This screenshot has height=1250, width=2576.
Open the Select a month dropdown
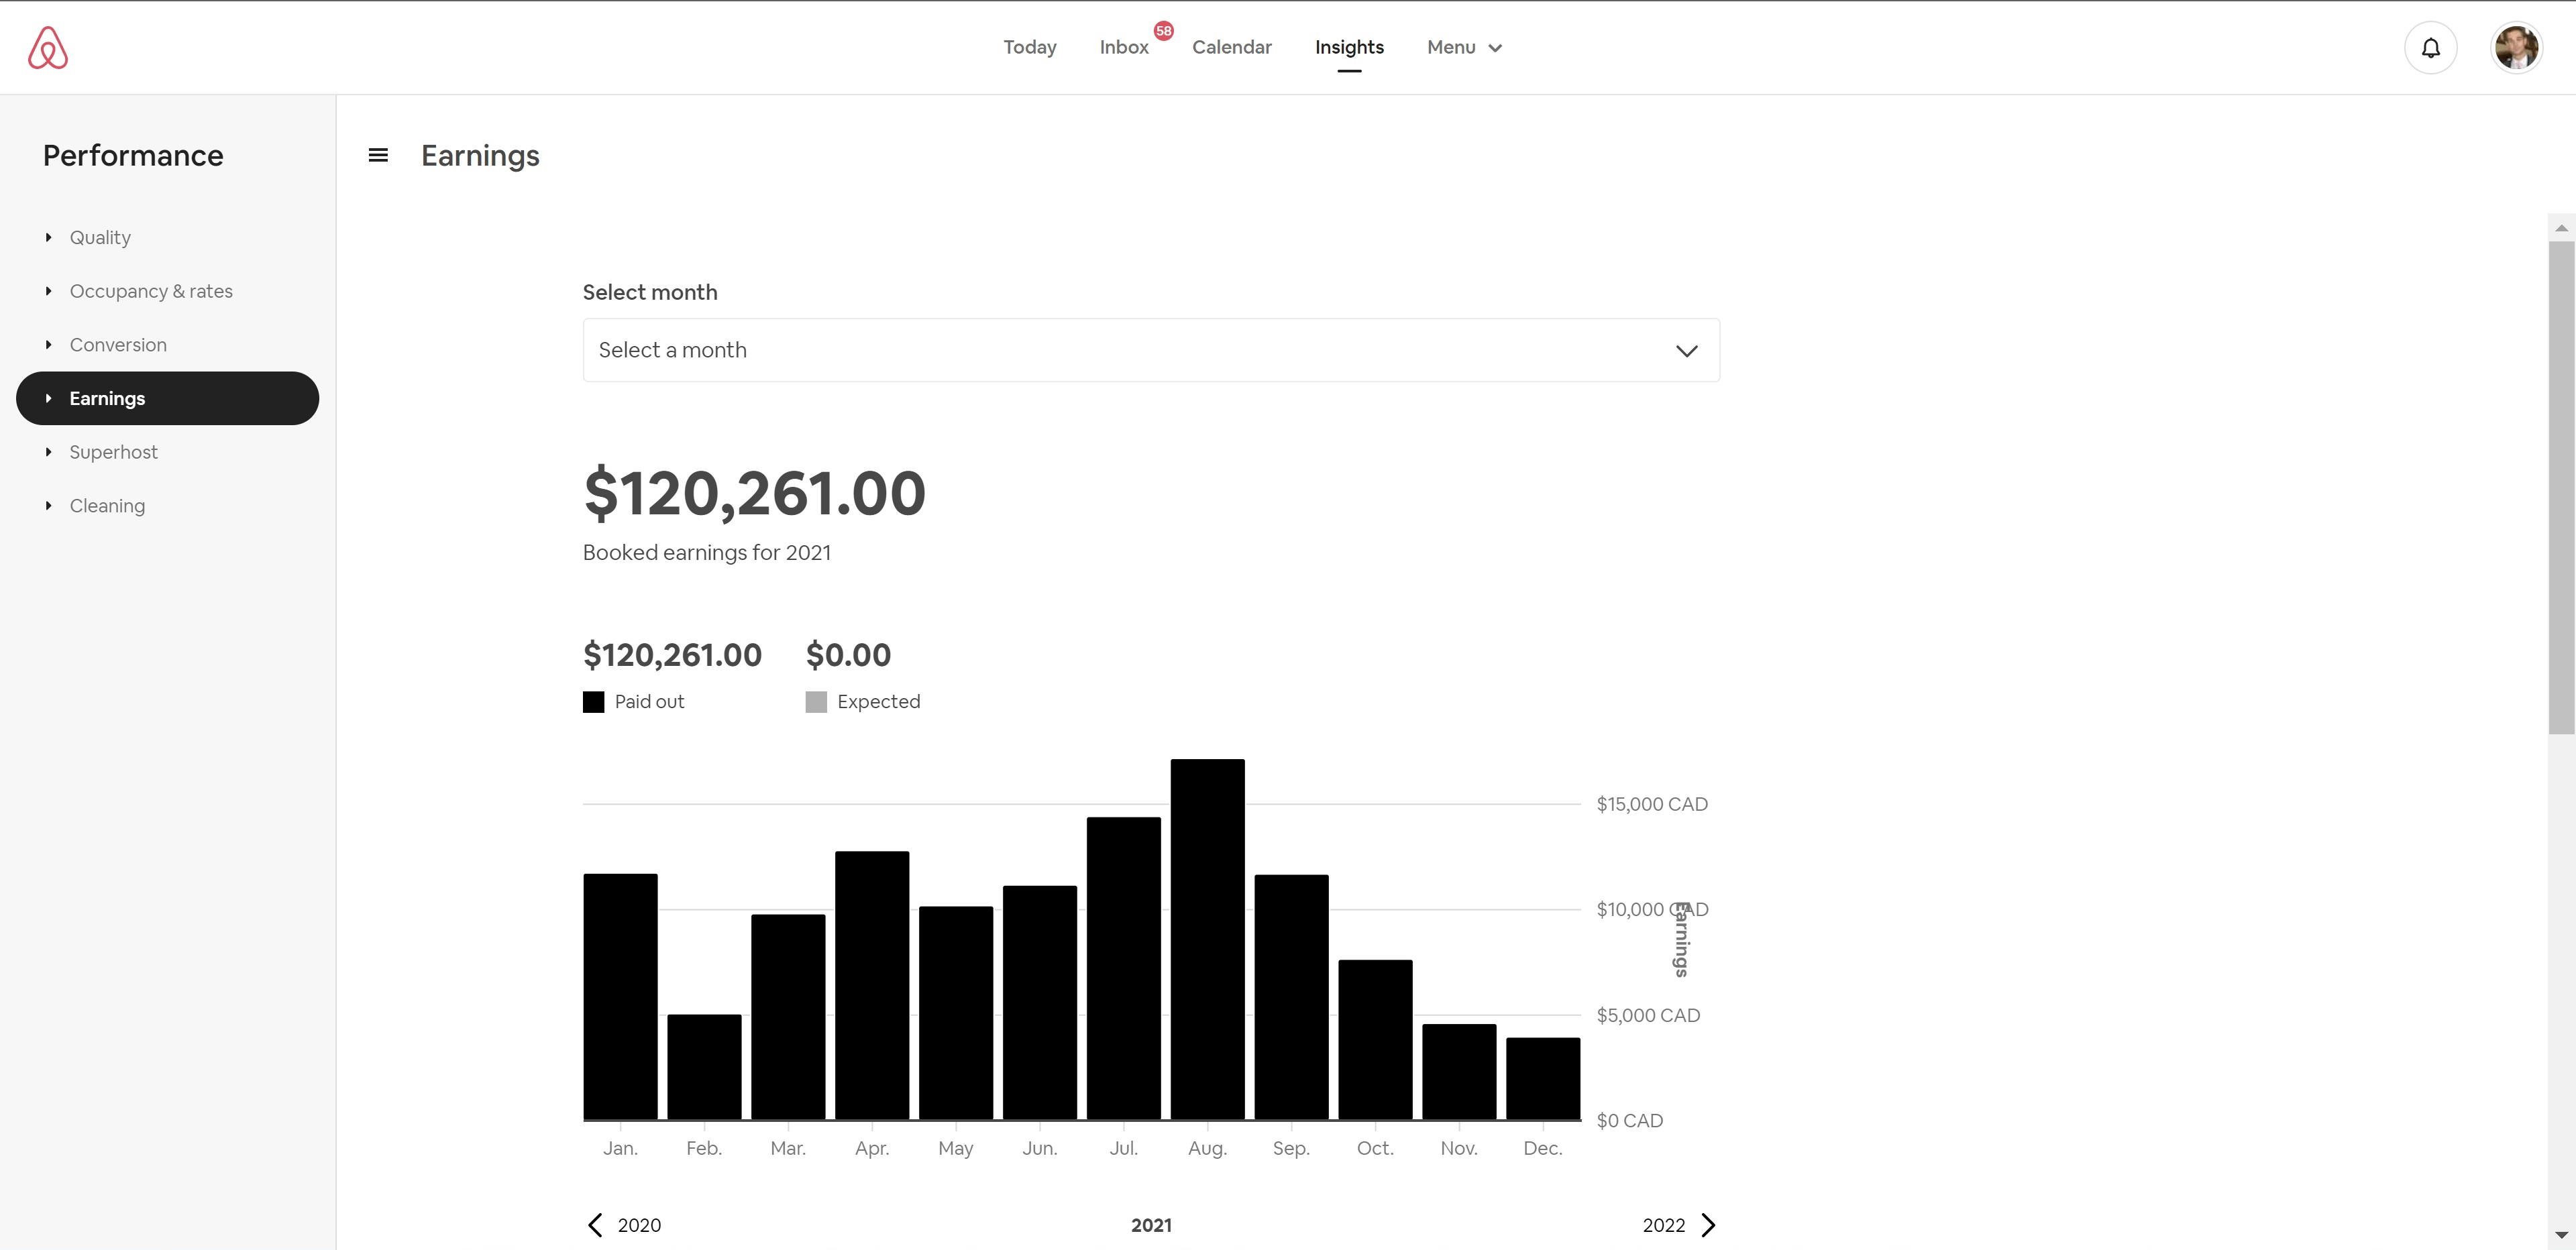1151,350
